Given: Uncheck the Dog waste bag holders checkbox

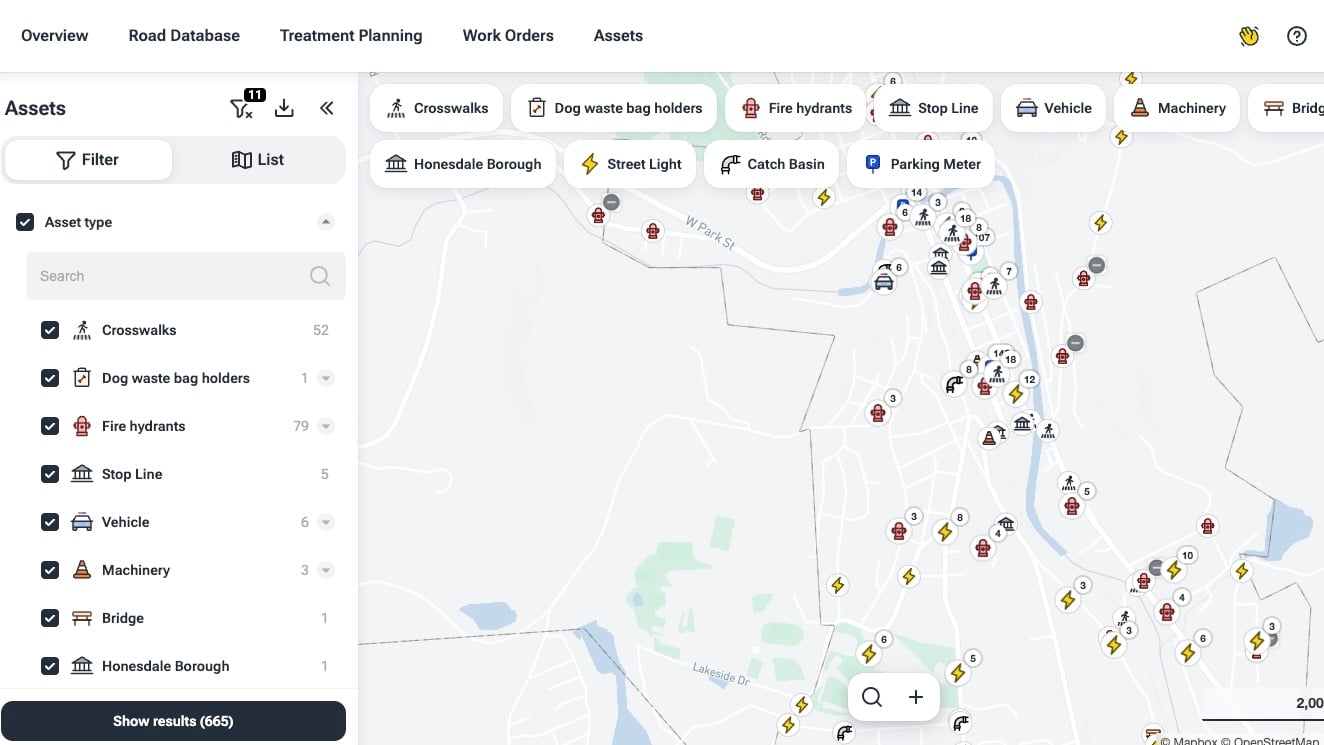Looking at the screenshot, I should pos(50,378).
